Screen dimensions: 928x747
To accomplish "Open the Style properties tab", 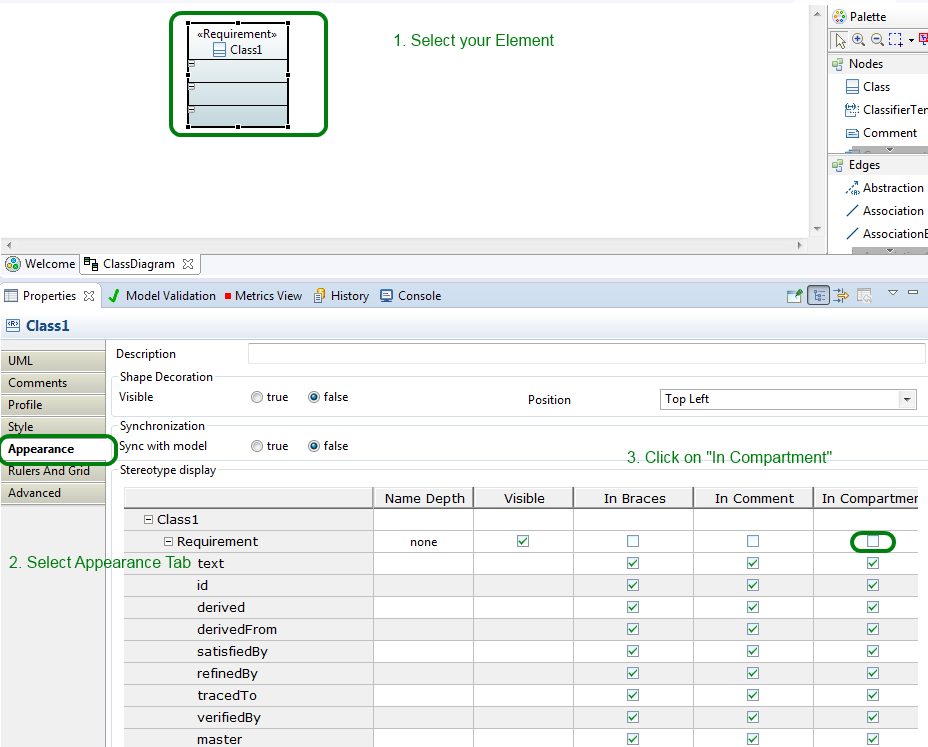I will point(53,427).
